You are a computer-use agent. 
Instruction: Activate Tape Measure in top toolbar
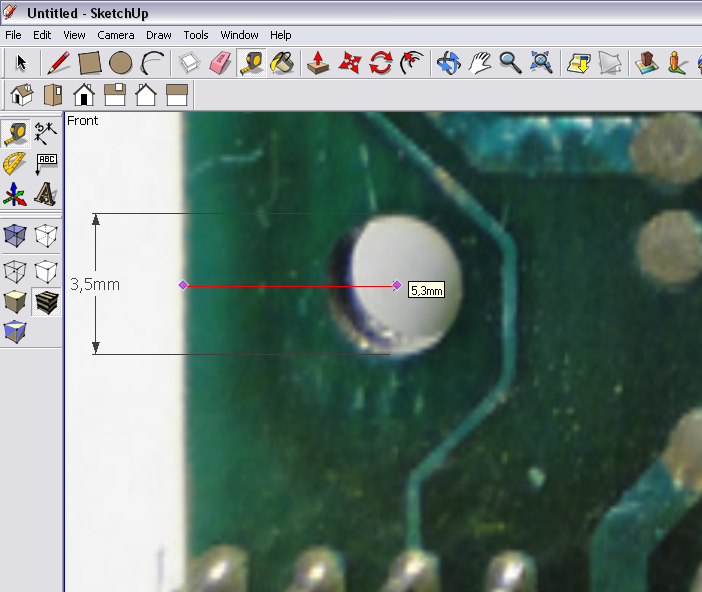252,63
